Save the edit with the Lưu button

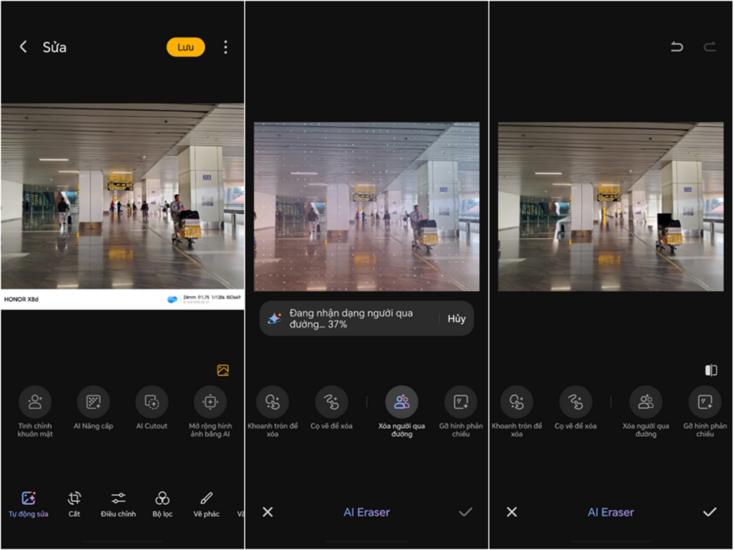pos(185,47)
